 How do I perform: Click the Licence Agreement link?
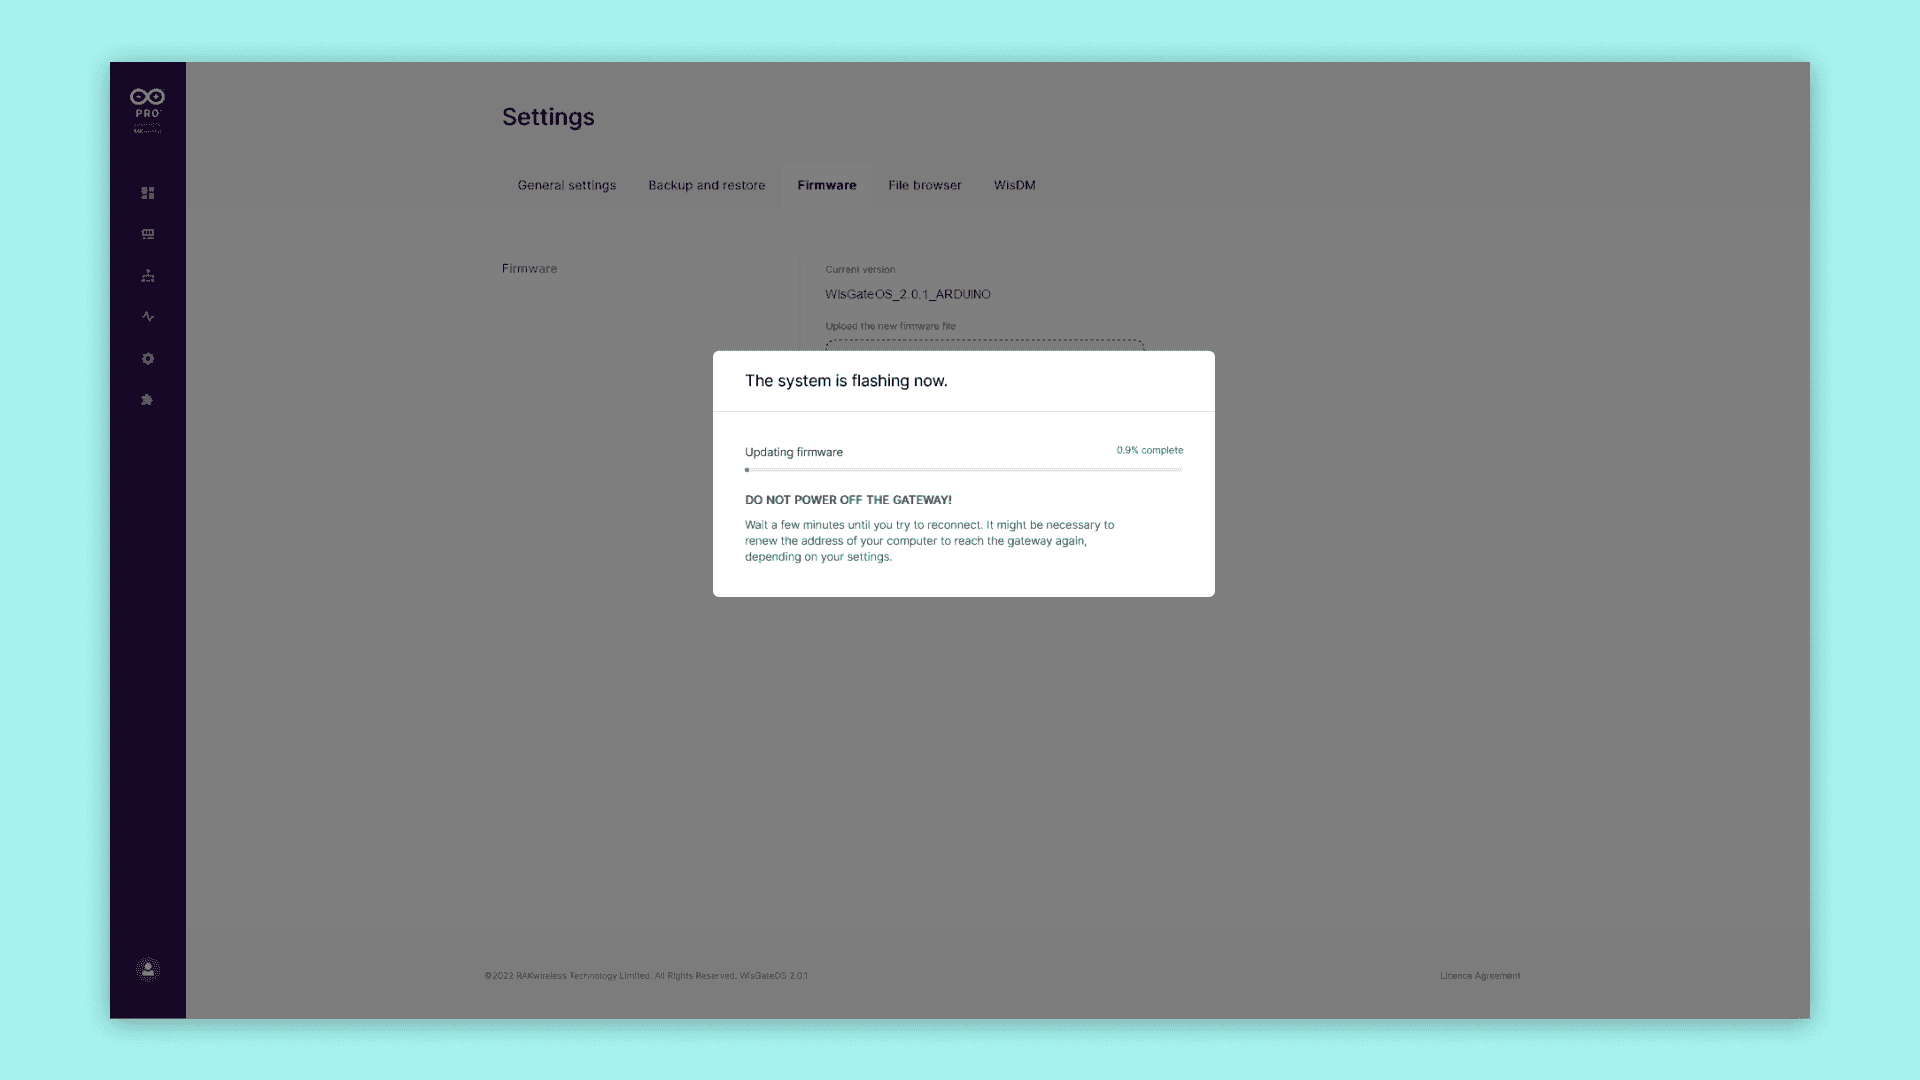[1479, 976]
